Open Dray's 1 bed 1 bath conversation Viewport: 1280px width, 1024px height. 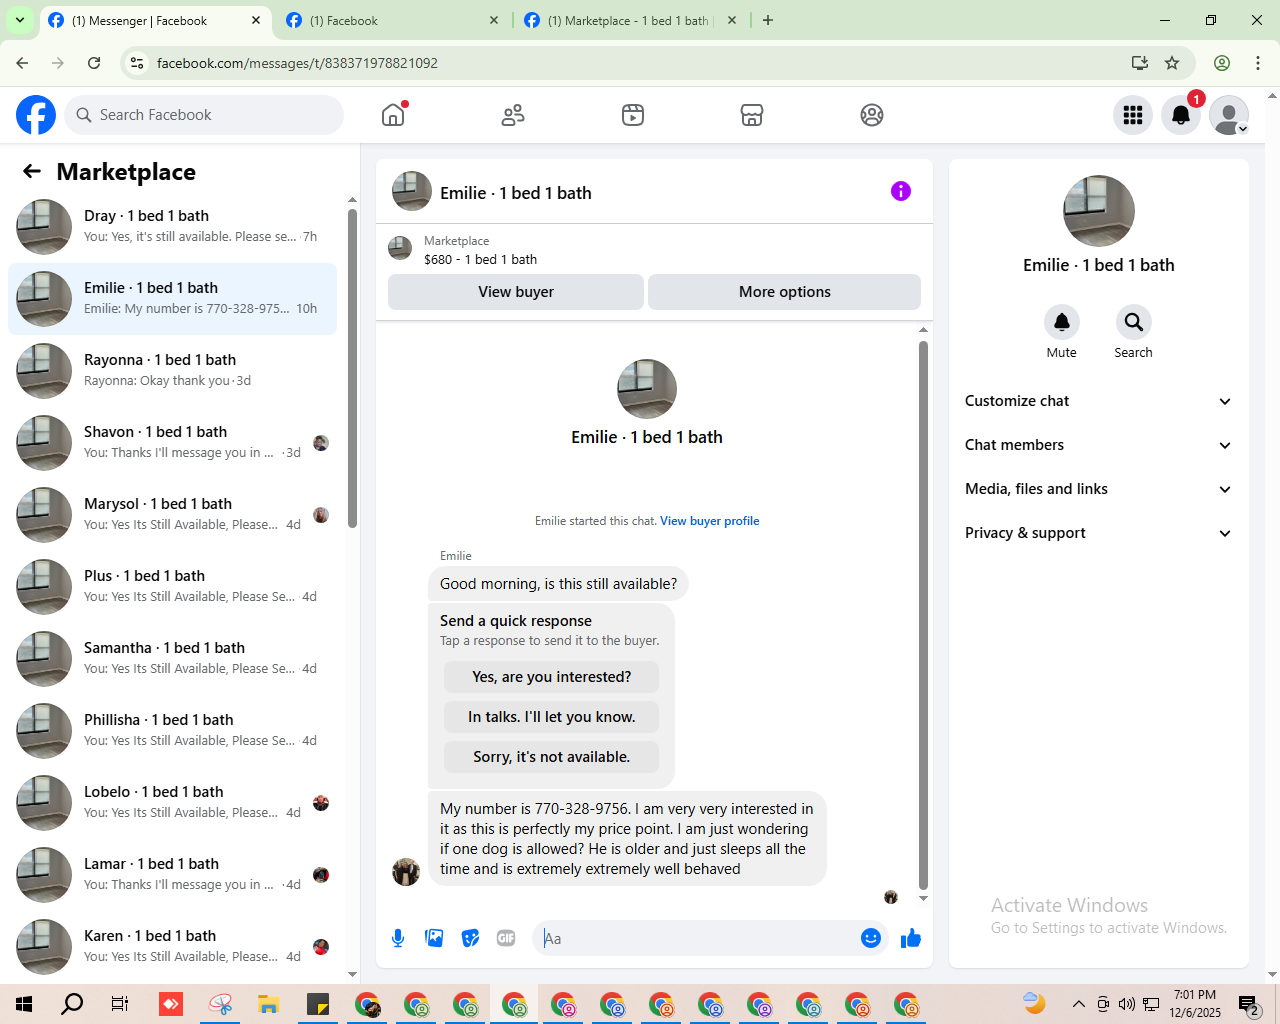(172, 227)
